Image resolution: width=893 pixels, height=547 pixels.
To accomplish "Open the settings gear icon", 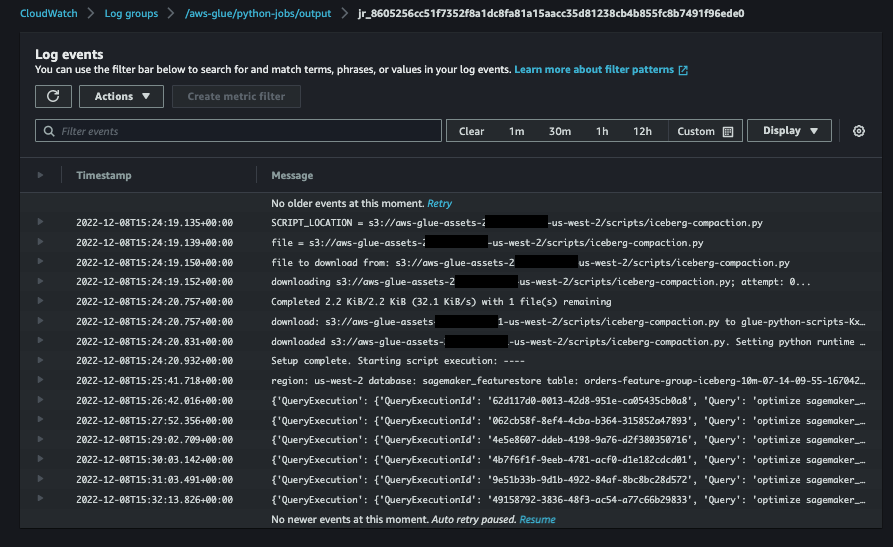I will (858, 131).
